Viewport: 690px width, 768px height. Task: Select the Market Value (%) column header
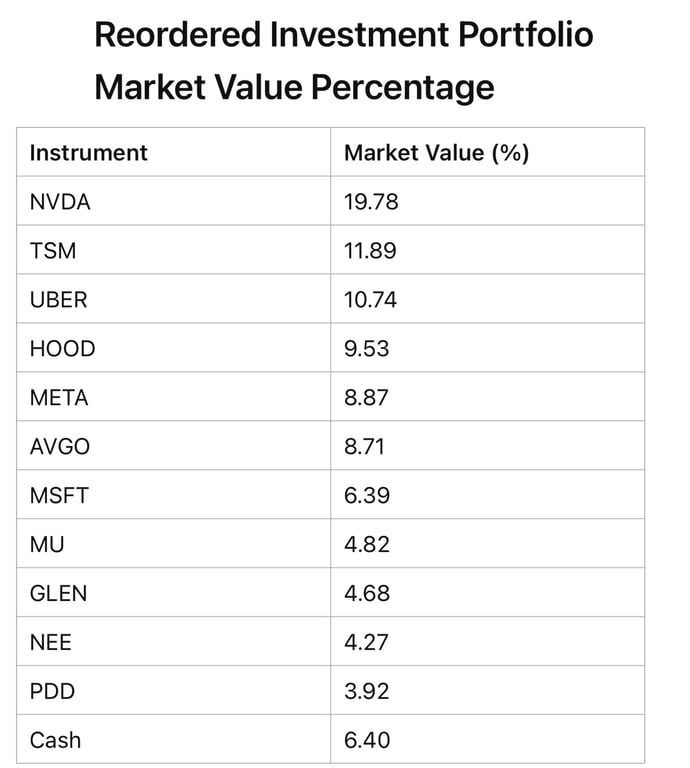pos(436,153)
